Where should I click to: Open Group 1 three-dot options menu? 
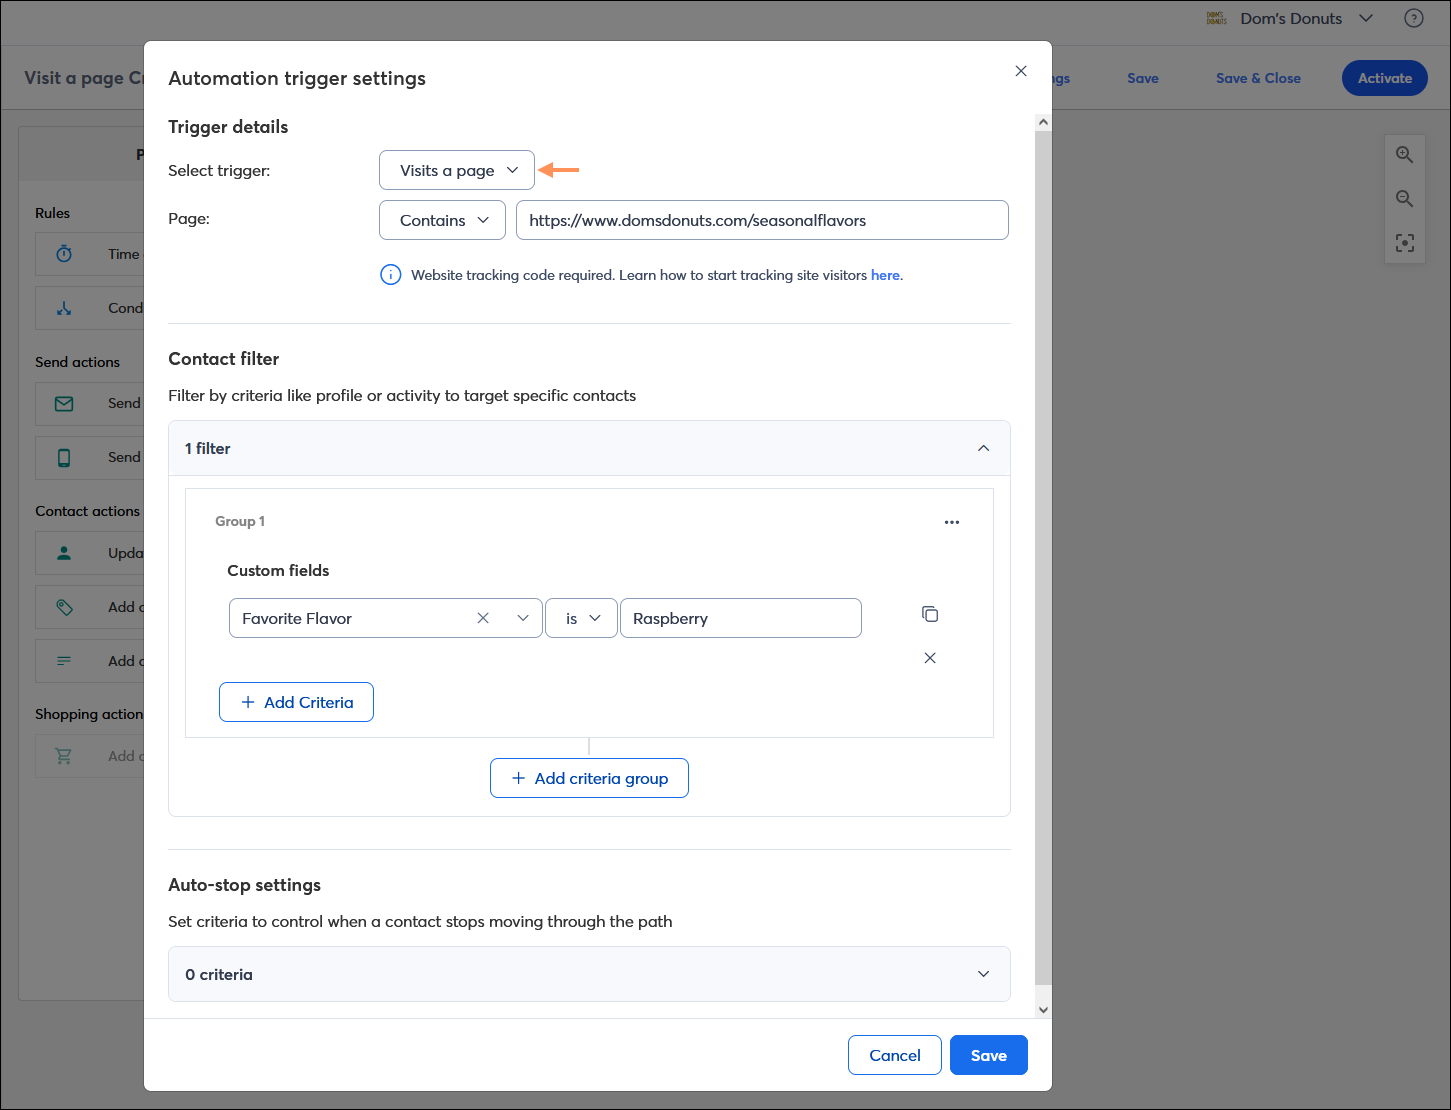coord(952,522)
